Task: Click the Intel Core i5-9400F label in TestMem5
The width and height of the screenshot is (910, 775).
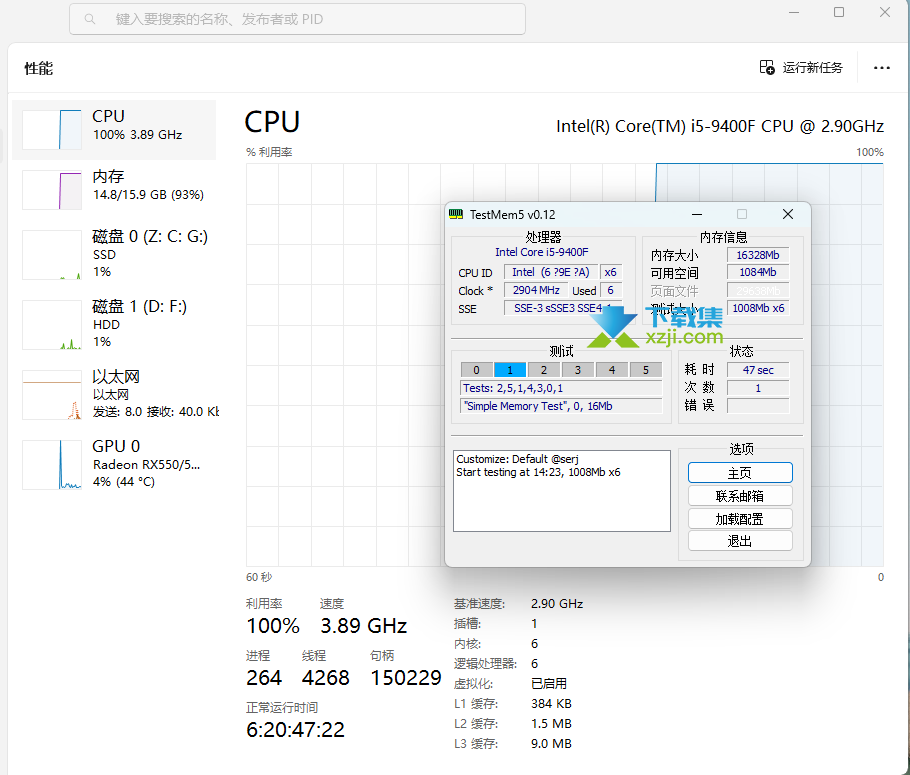Action: pyautogui.click(x=541, y=252)
